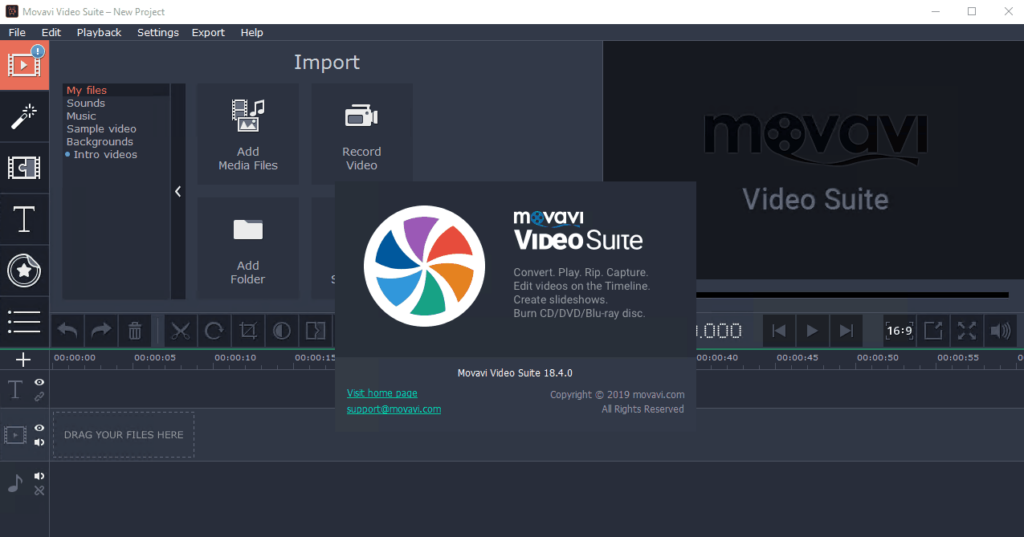Click Add Folder
This screenshot has height=537, width=1024.
248,248
